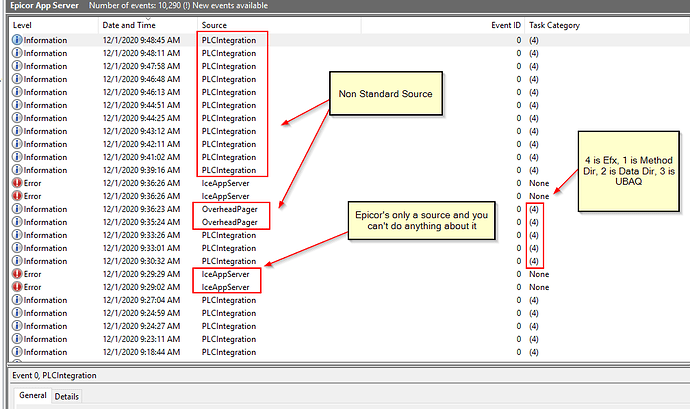This screenshot has width=690, height=409.
Task: Click the info icon for the 9:42:11 AM event
Action: (17, 144)
